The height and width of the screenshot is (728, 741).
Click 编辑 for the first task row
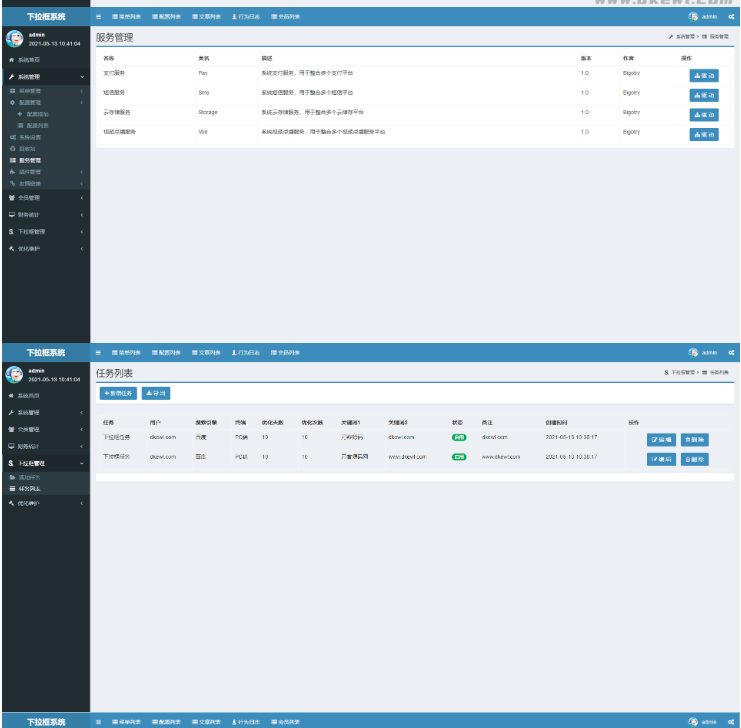coord(660,439)
